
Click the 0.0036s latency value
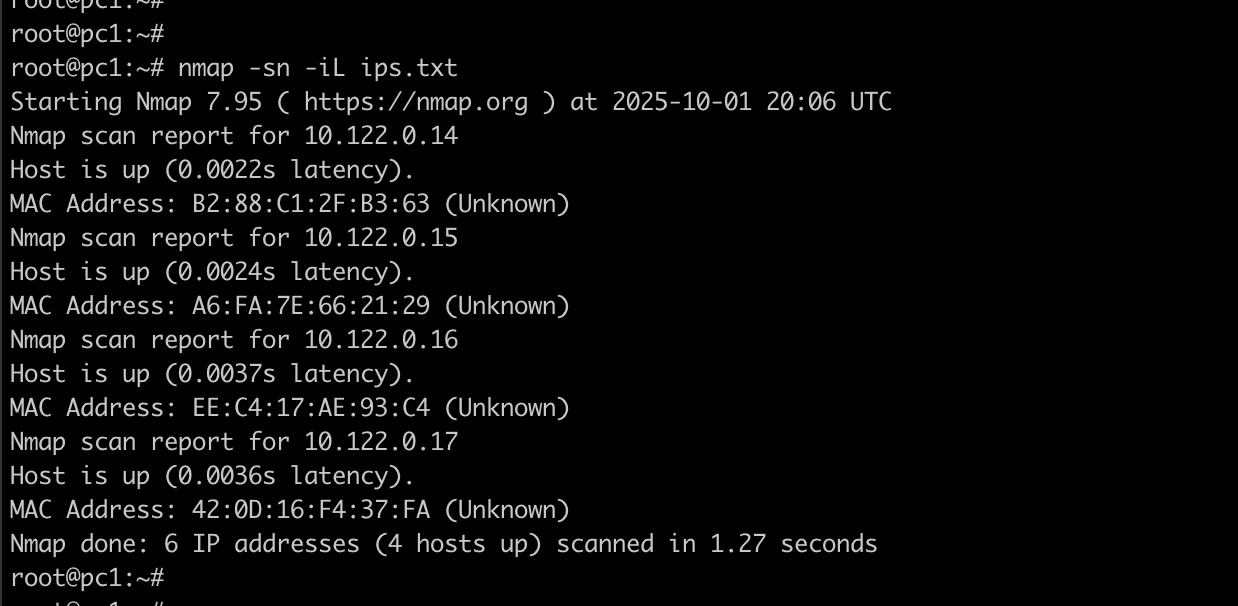pos(227,476)
